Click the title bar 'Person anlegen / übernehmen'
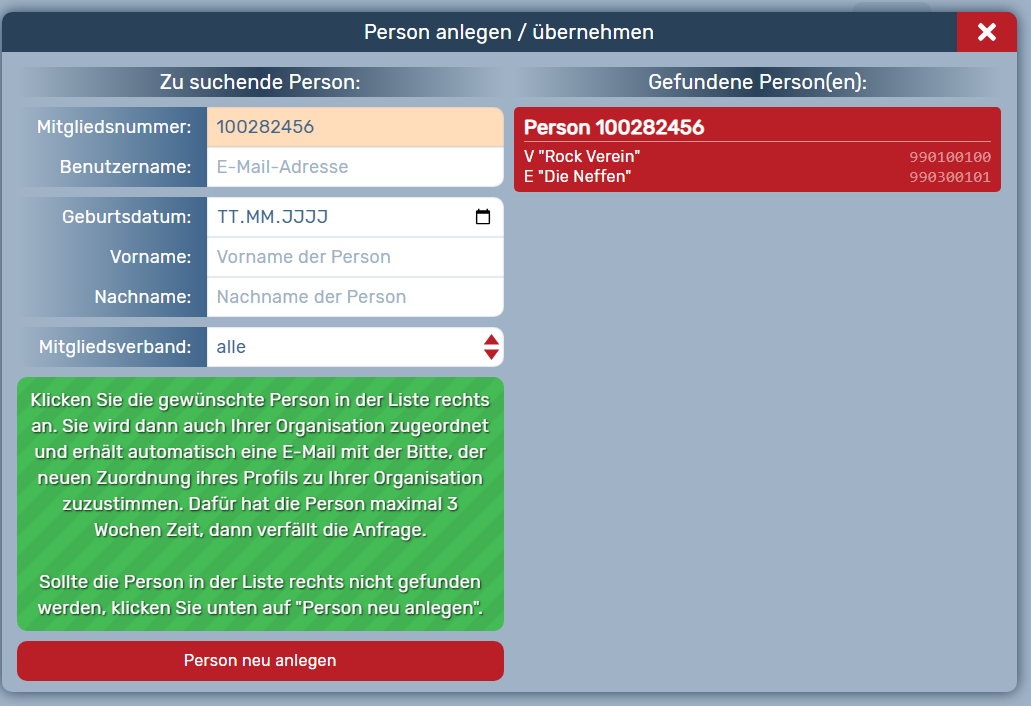Viewport: 1031px width, 706px height. (510, 31)
